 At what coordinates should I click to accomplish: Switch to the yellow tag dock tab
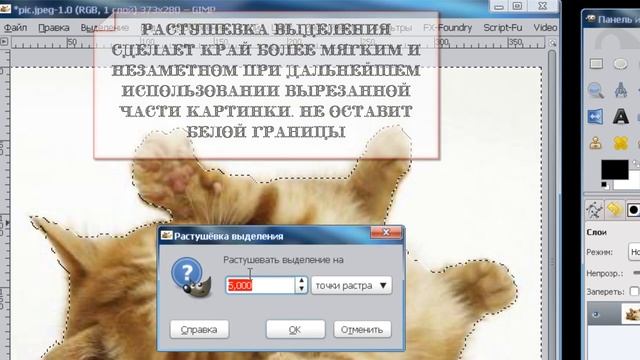click(614, 210)
